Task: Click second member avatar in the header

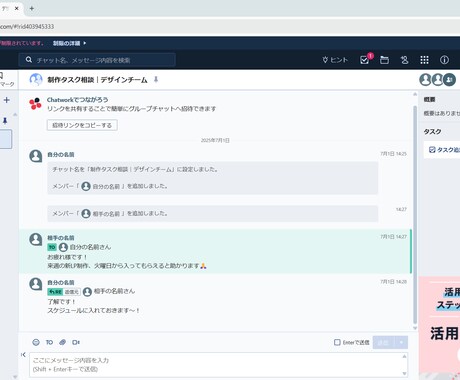Action: [437, 80]
